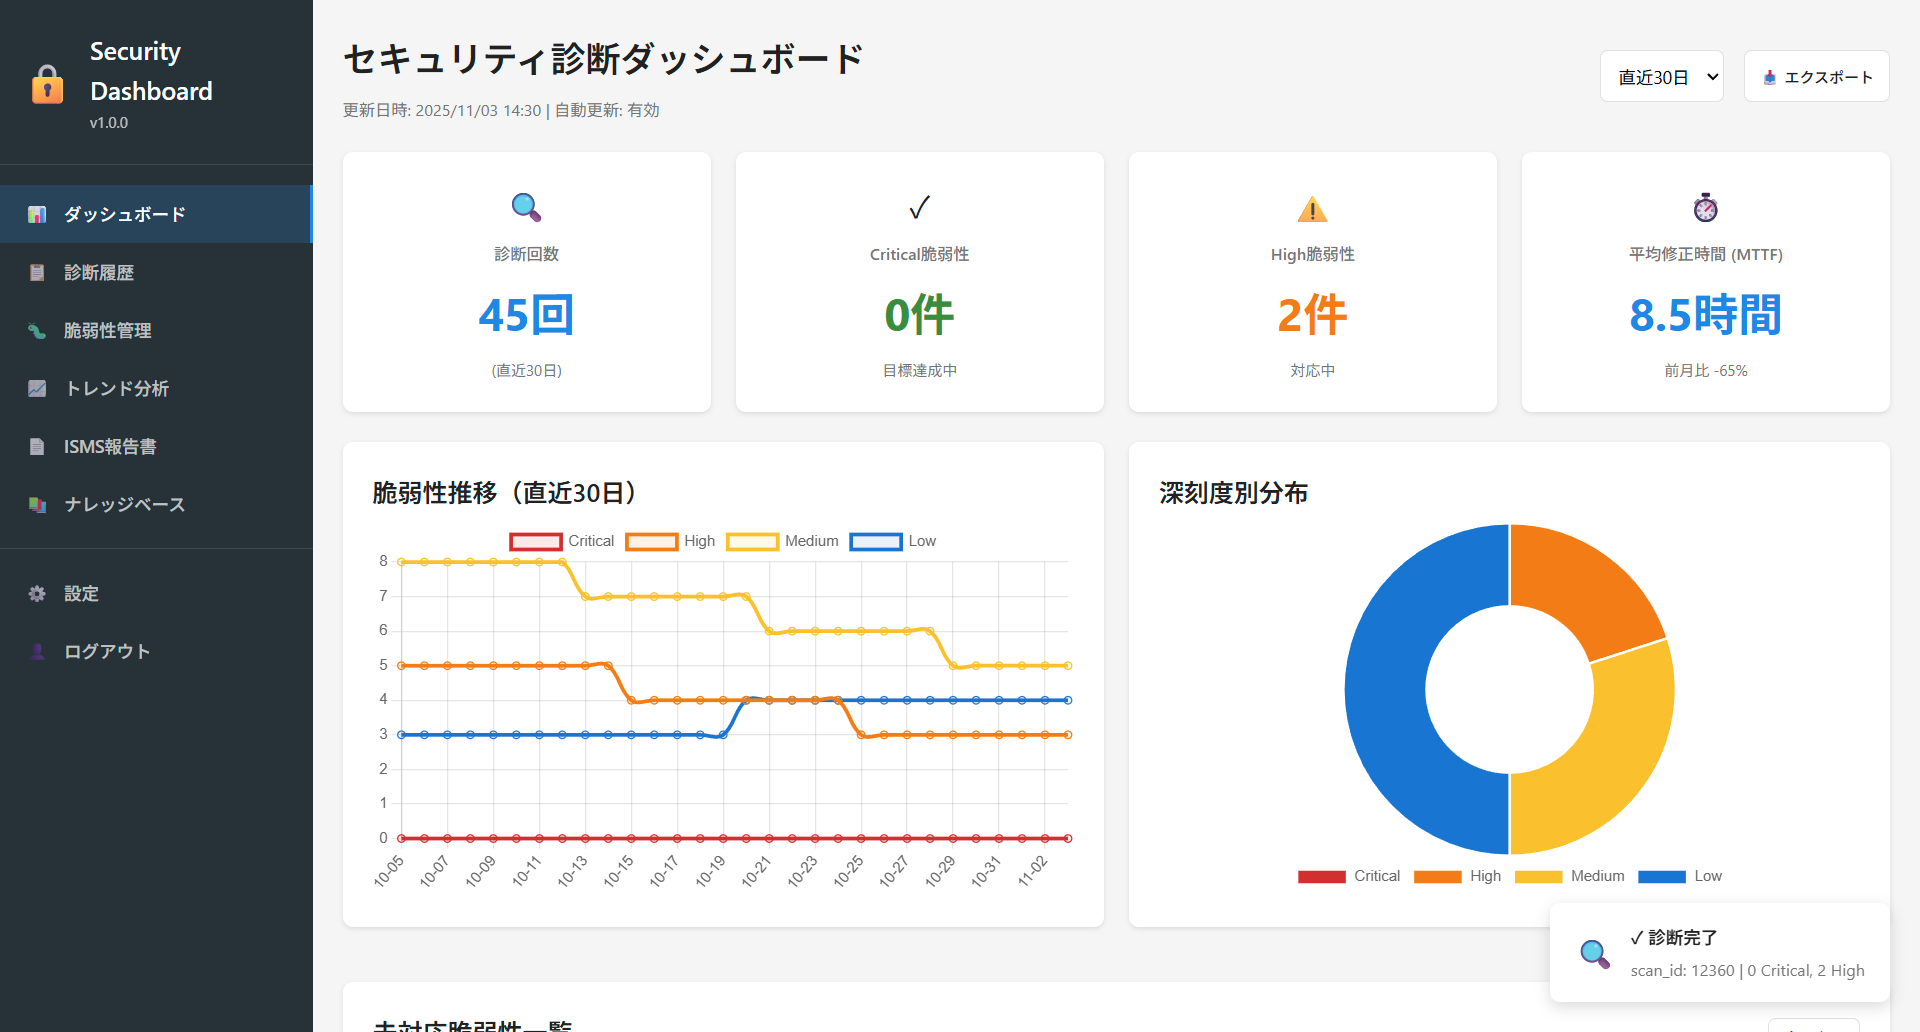Image resolution: width=1920 pixels, height=1032 pixels.
Task: Switch to the ダッシュボード menu item
Action: [x=123, y=214]
